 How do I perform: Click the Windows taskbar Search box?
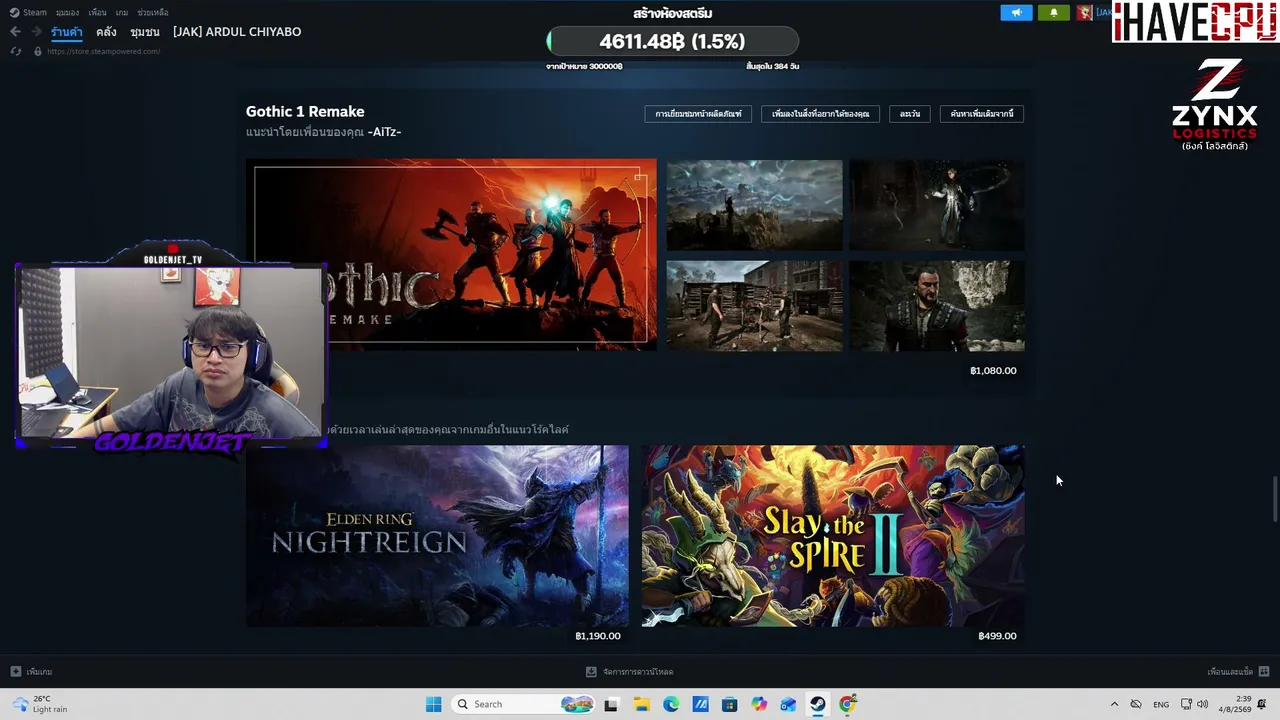tap(523, 704)
